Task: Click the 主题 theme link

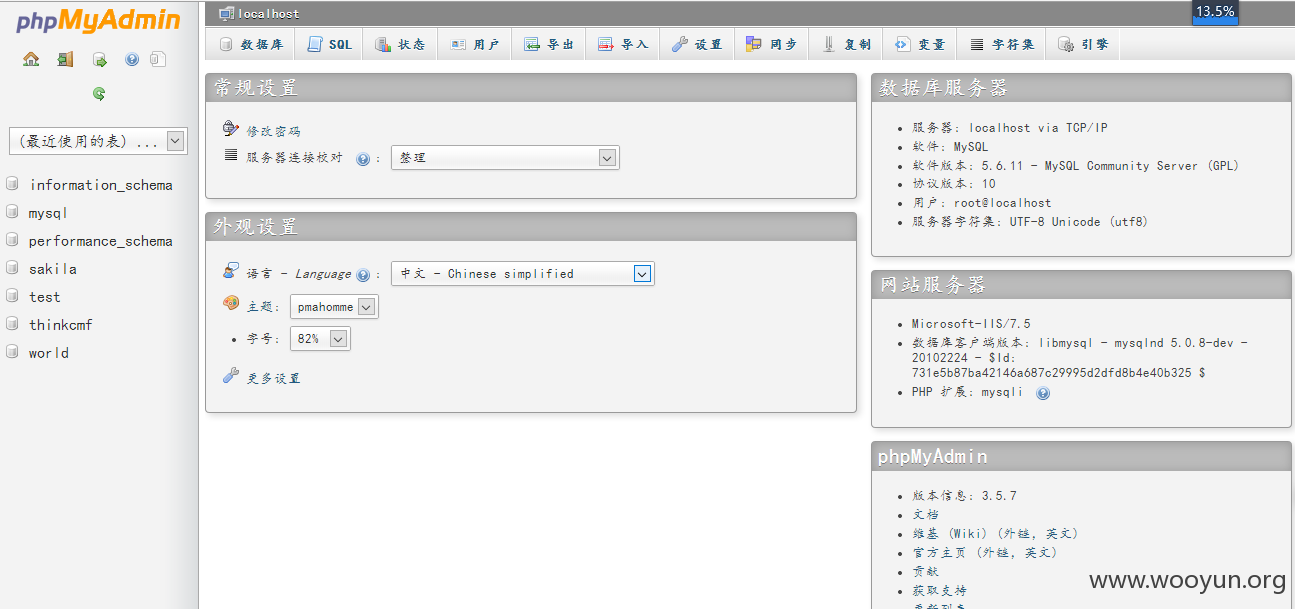Action: [x=260, y=307]
